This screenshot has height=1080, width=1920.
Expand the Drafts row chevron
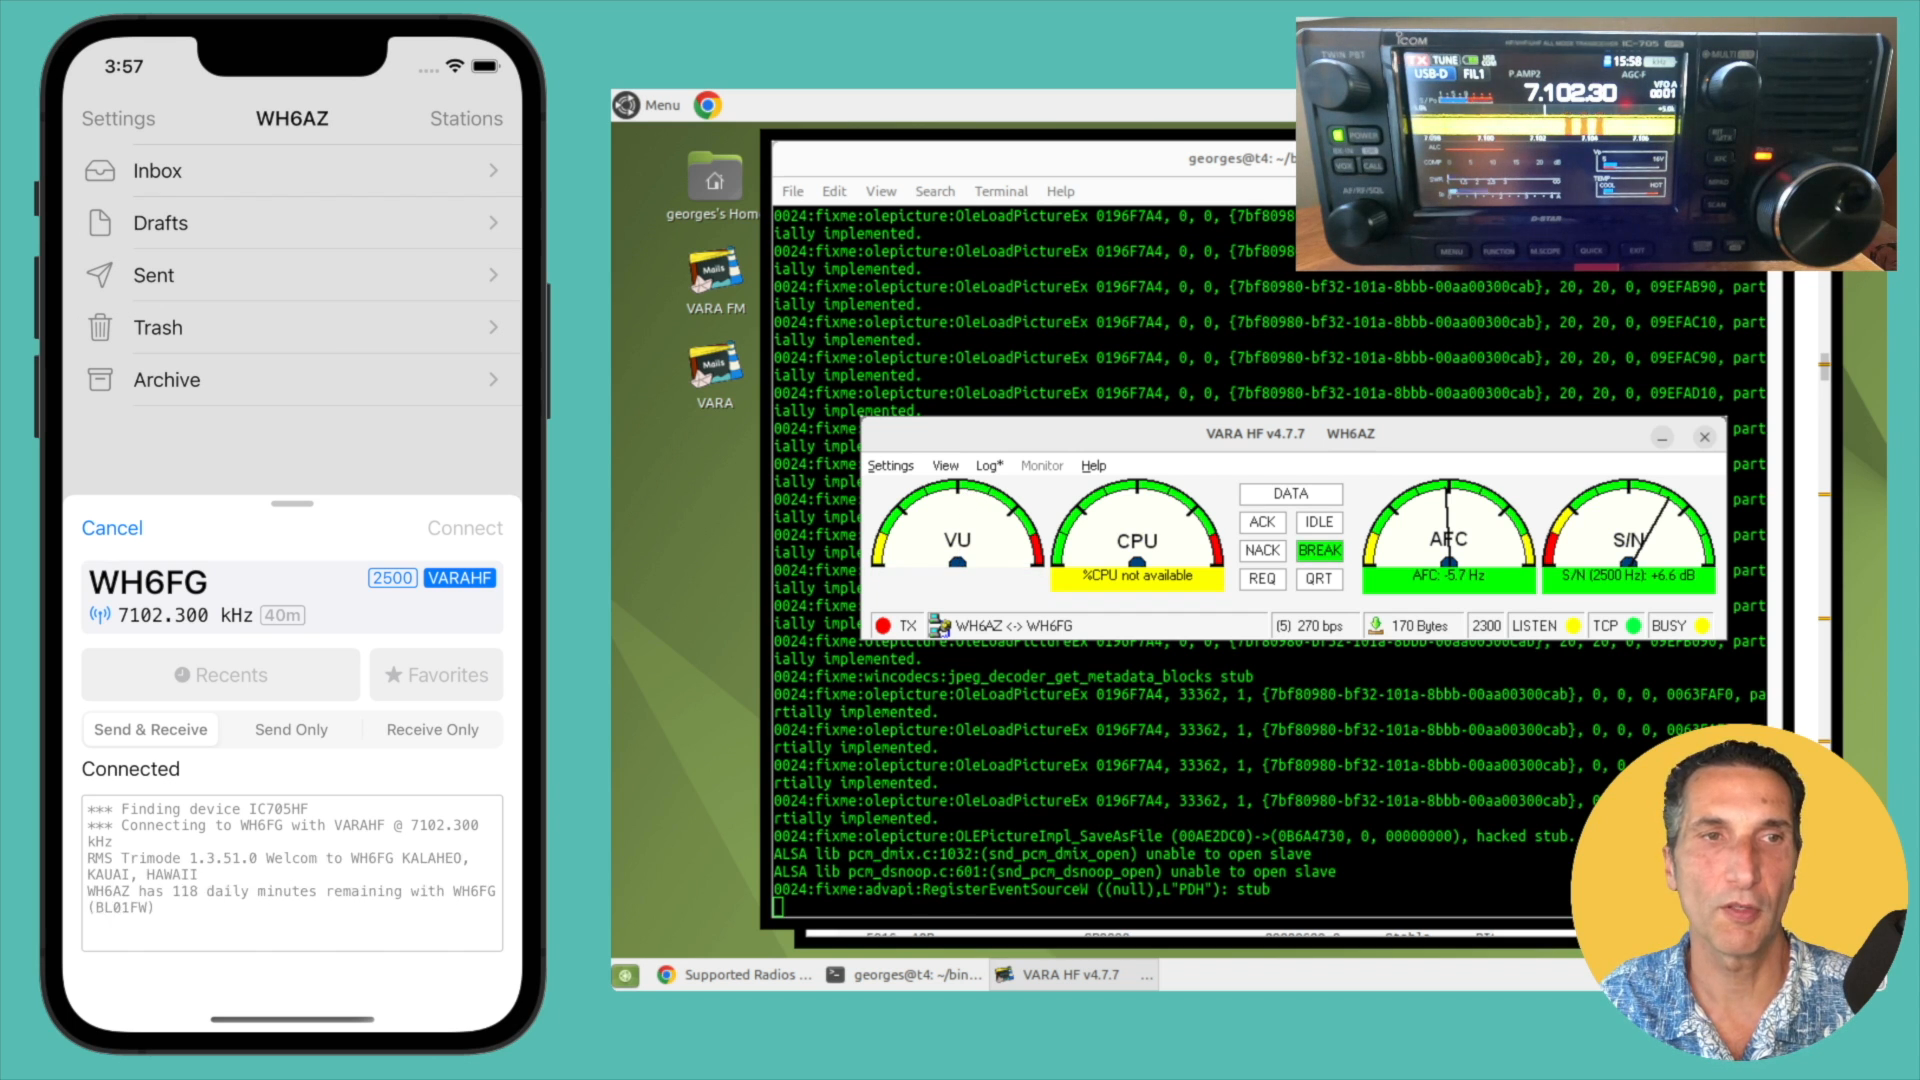click(x=493, y=223)
